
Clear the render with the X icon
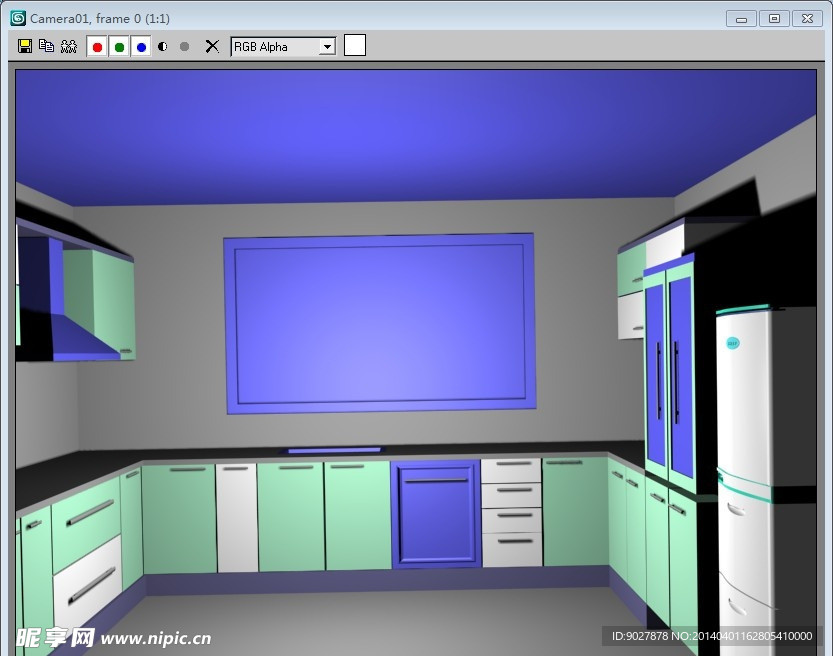coord(212,46)
